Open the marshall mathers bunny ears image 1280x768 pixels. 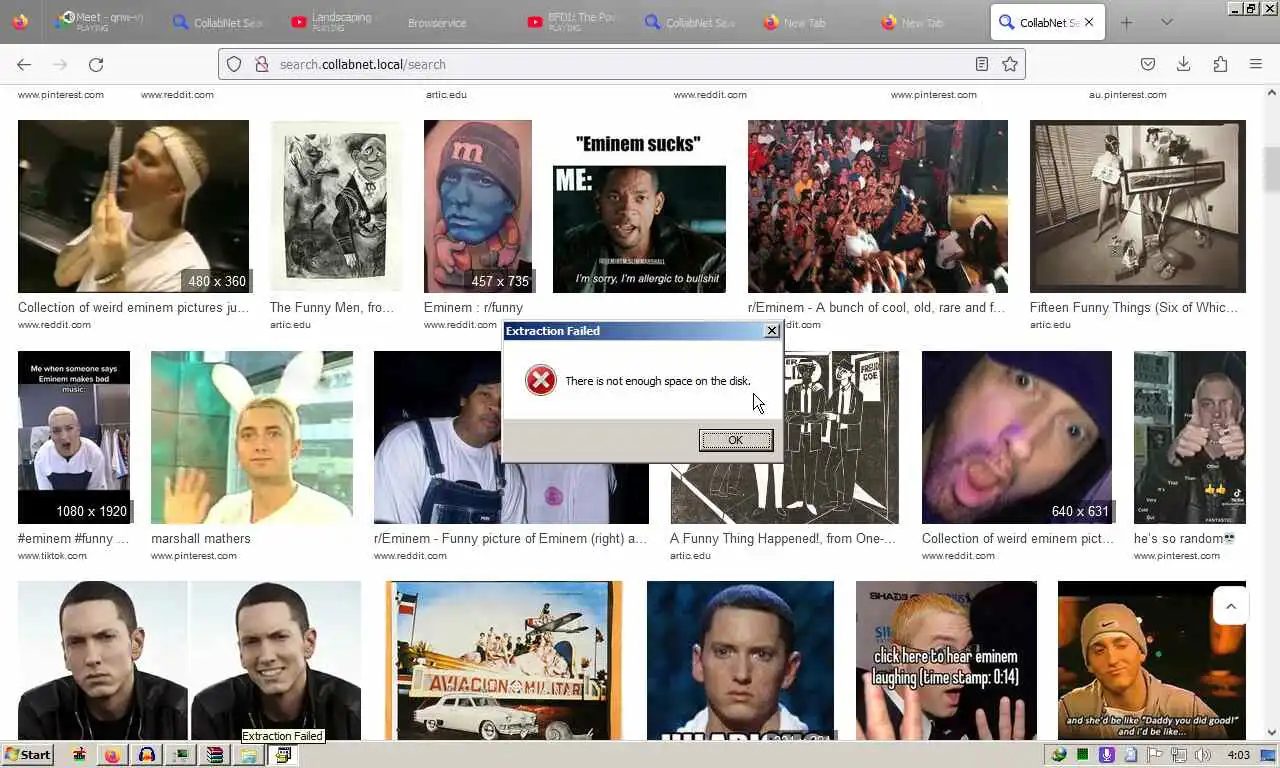pyautogui.click(x=252, y=437)
